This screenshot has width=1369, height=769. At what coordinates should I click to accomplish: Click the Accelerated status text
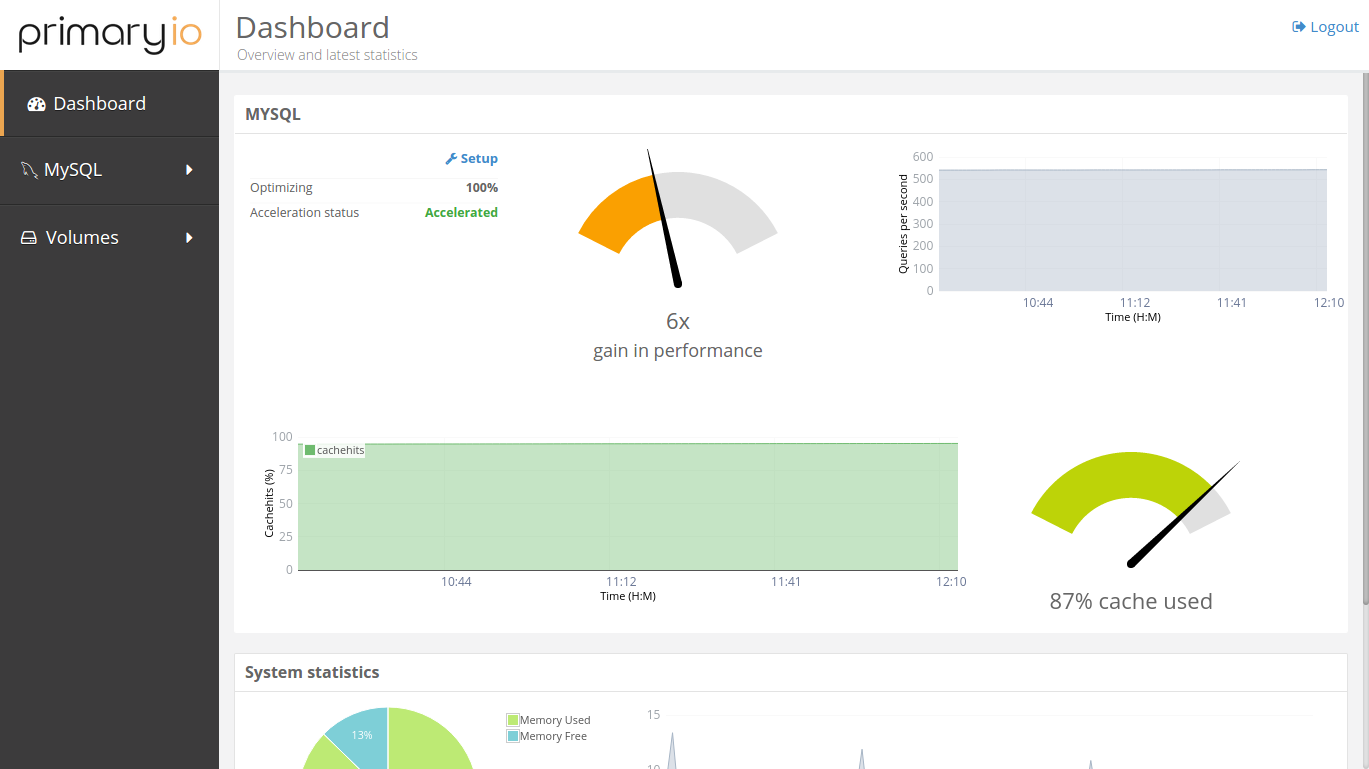[x=461, y=213]
